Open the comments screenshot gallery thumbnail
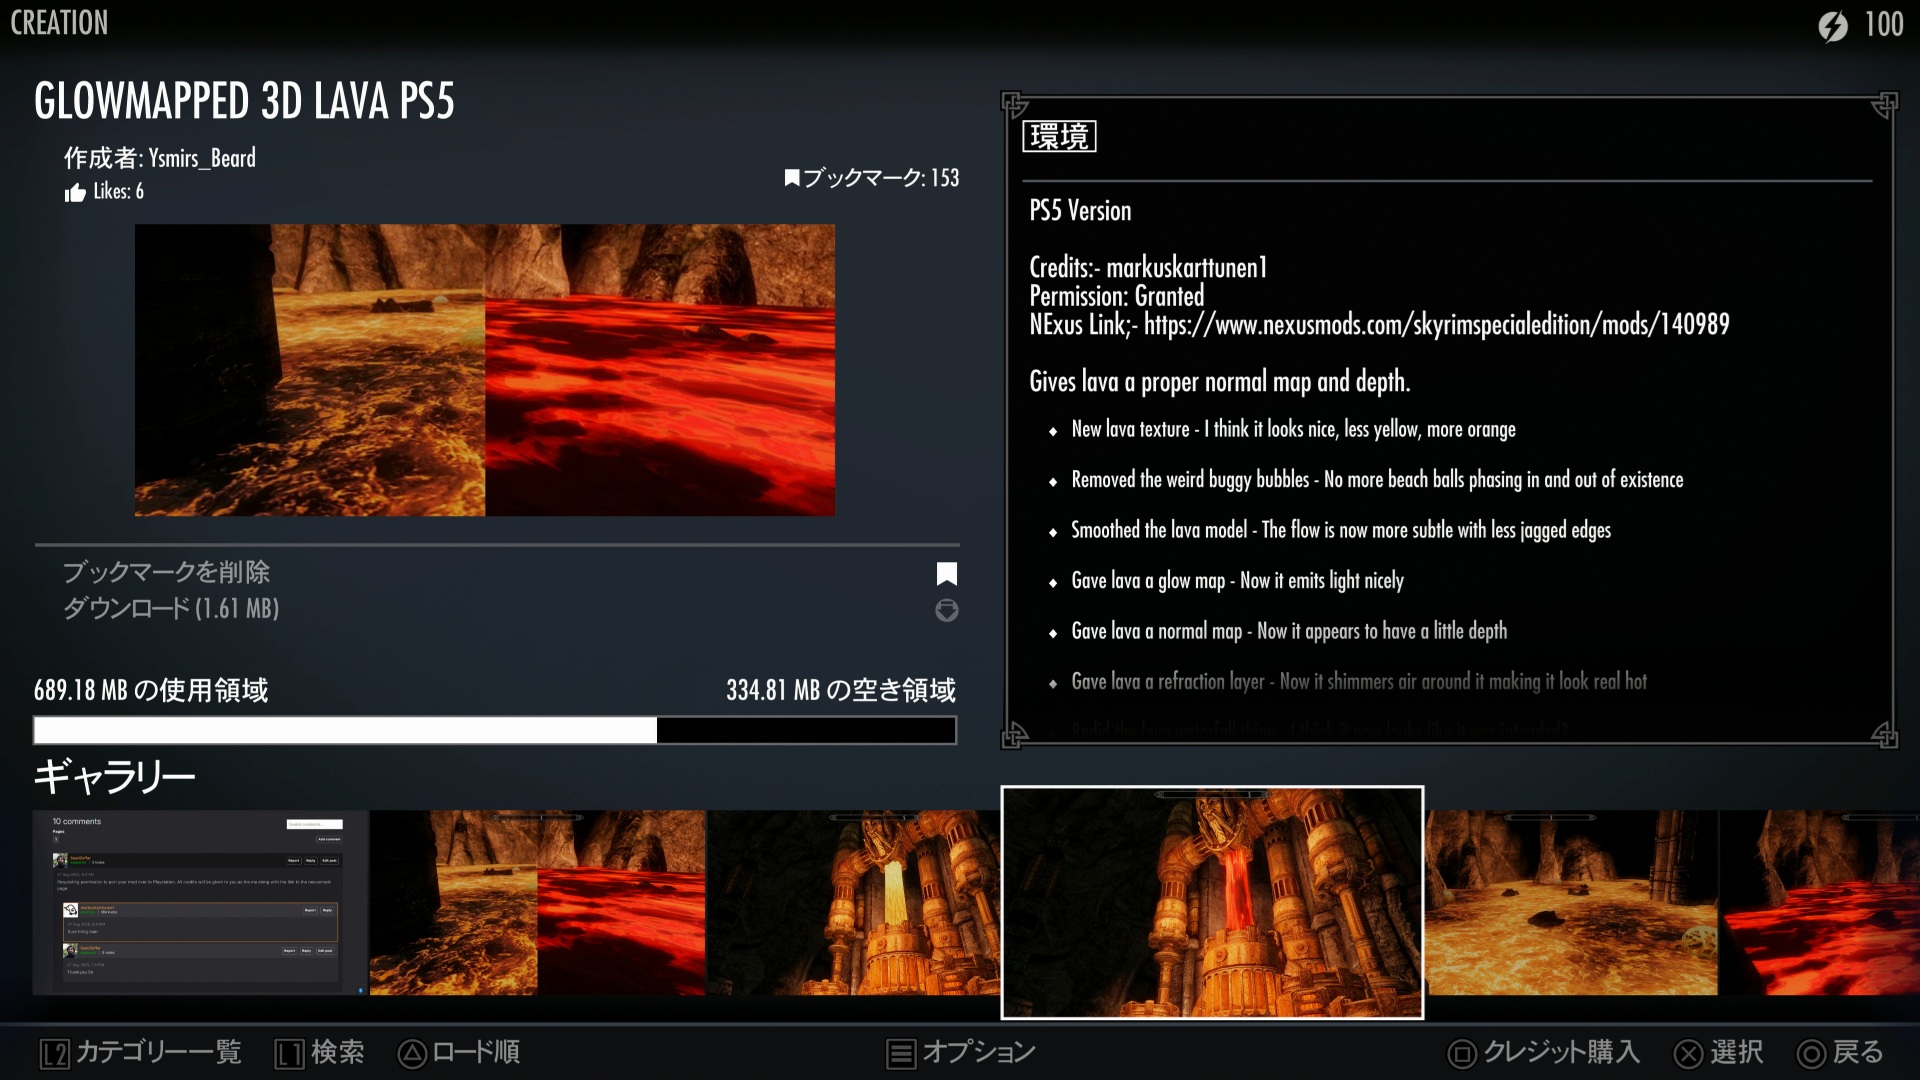This screenshot has width=1920, height=1080. [x=200, y=902]
